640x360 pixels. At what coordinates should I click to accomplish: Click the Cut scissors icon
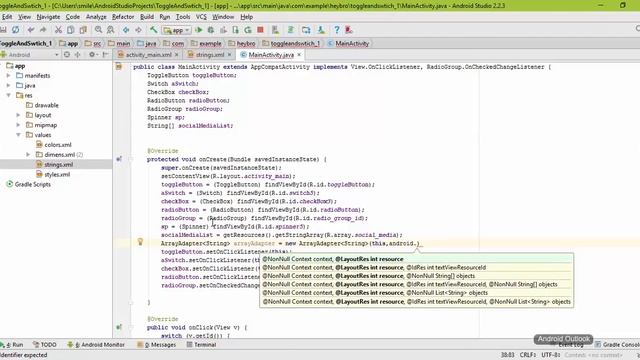click(58, 30)
